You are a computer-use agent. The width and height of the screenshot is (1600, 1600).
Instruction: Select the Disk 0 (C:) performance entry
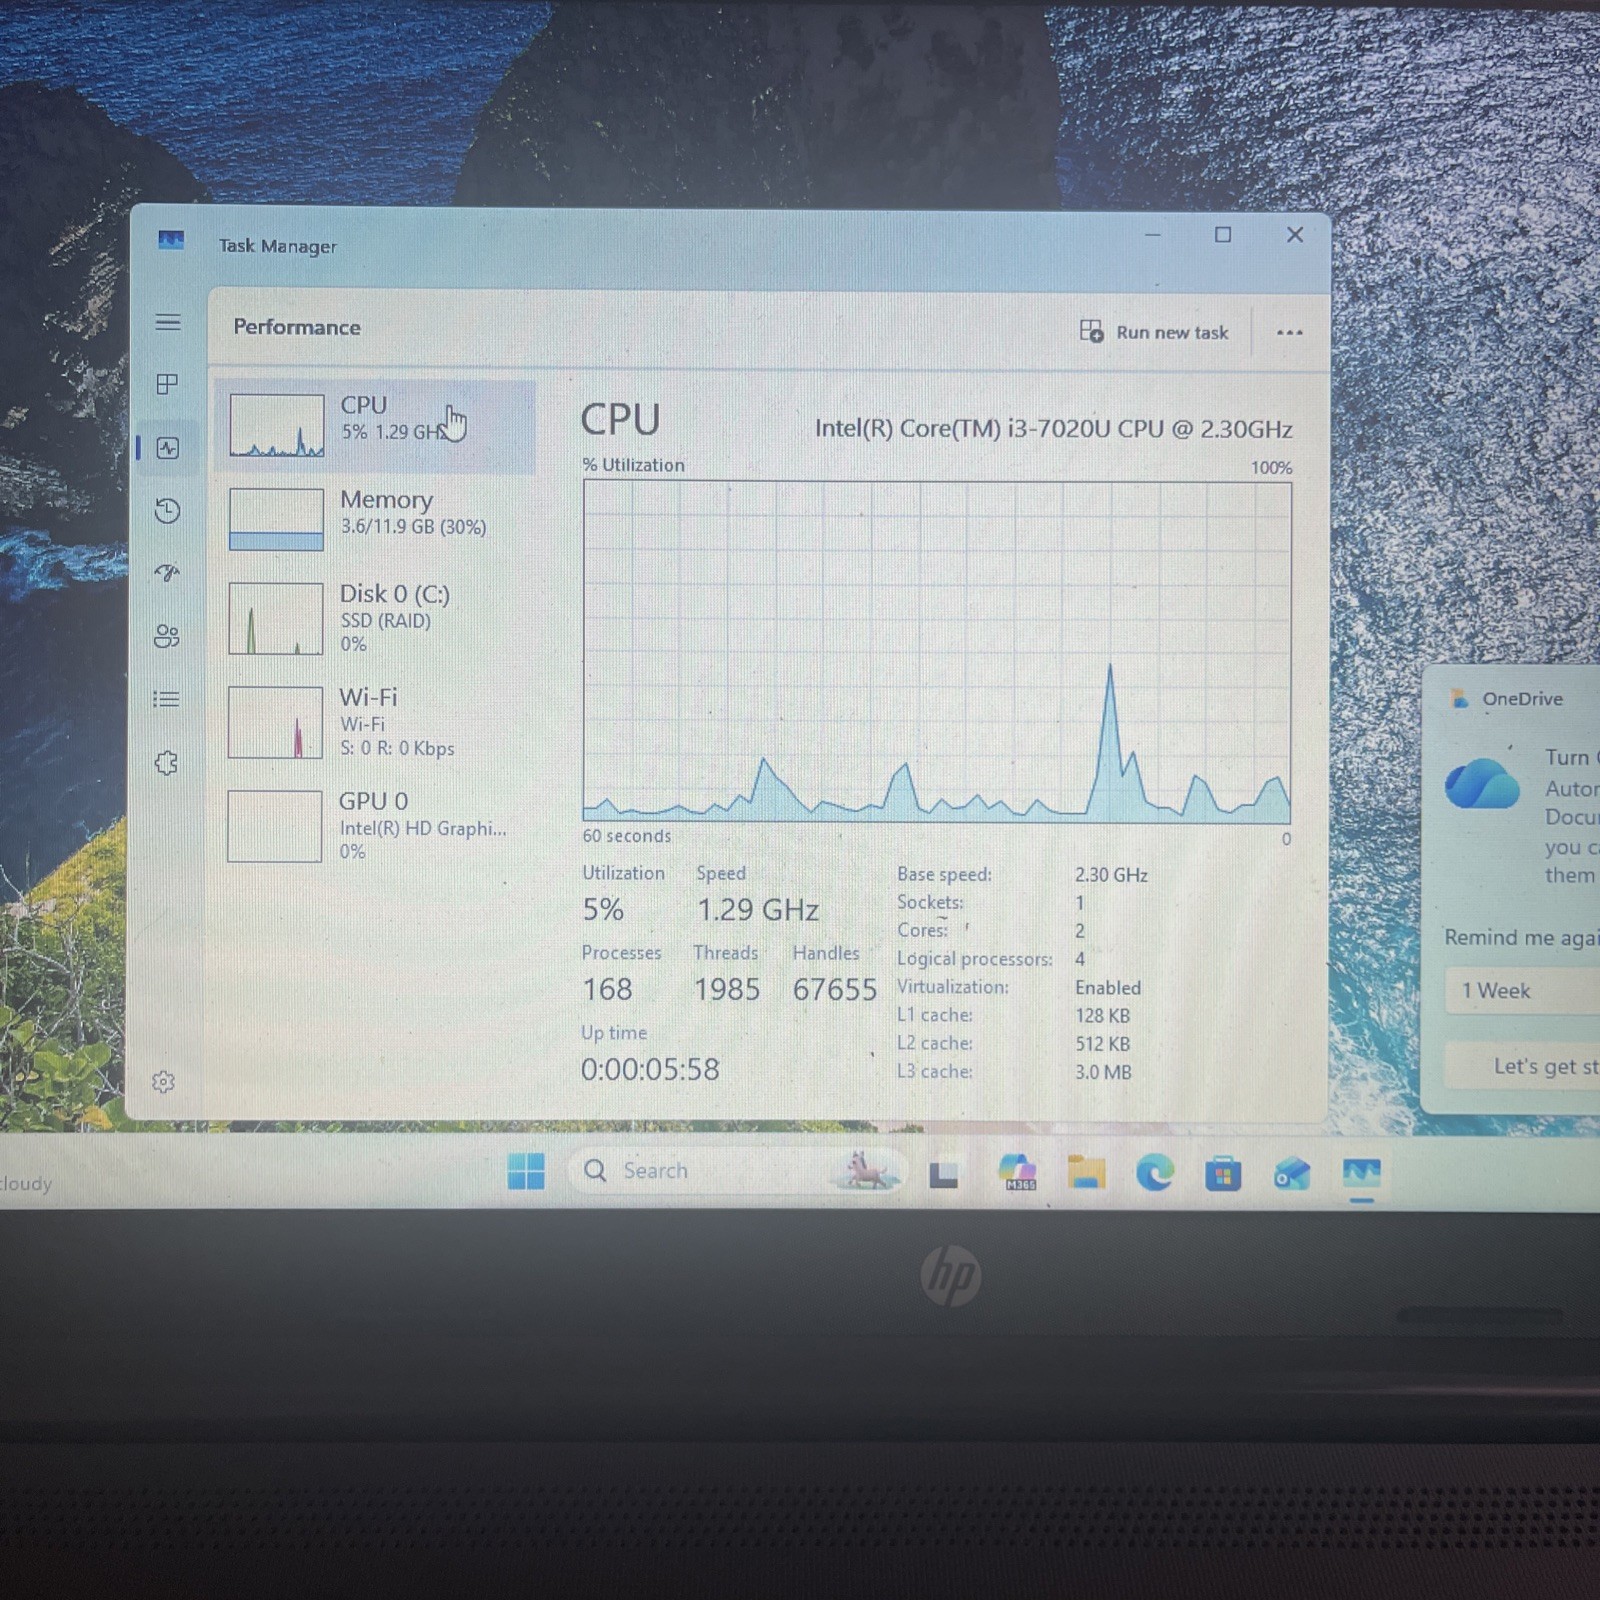(x=376, y=618)
